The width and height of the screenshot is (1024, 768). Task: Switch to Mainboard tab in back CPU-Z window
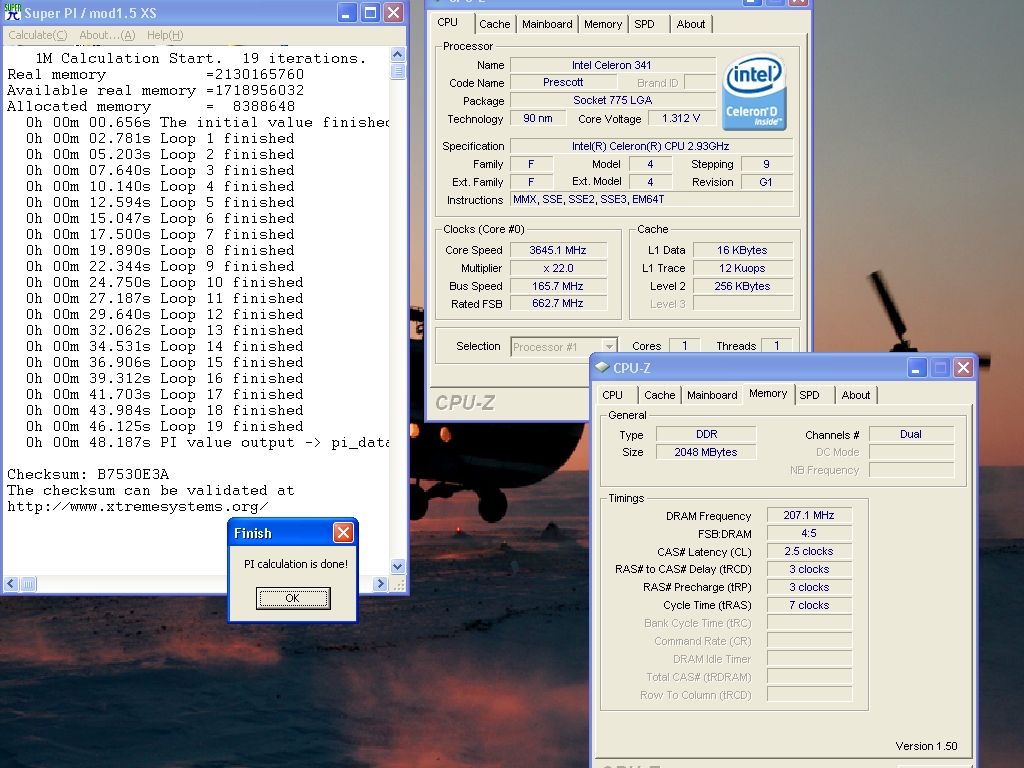547,24
